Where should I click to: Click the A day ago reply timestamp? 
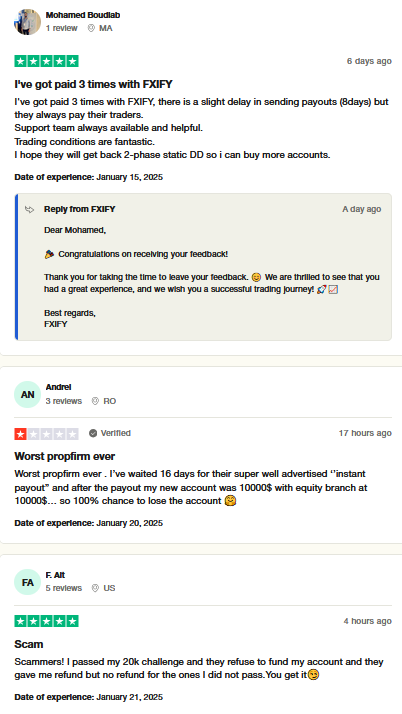point(362,209)
